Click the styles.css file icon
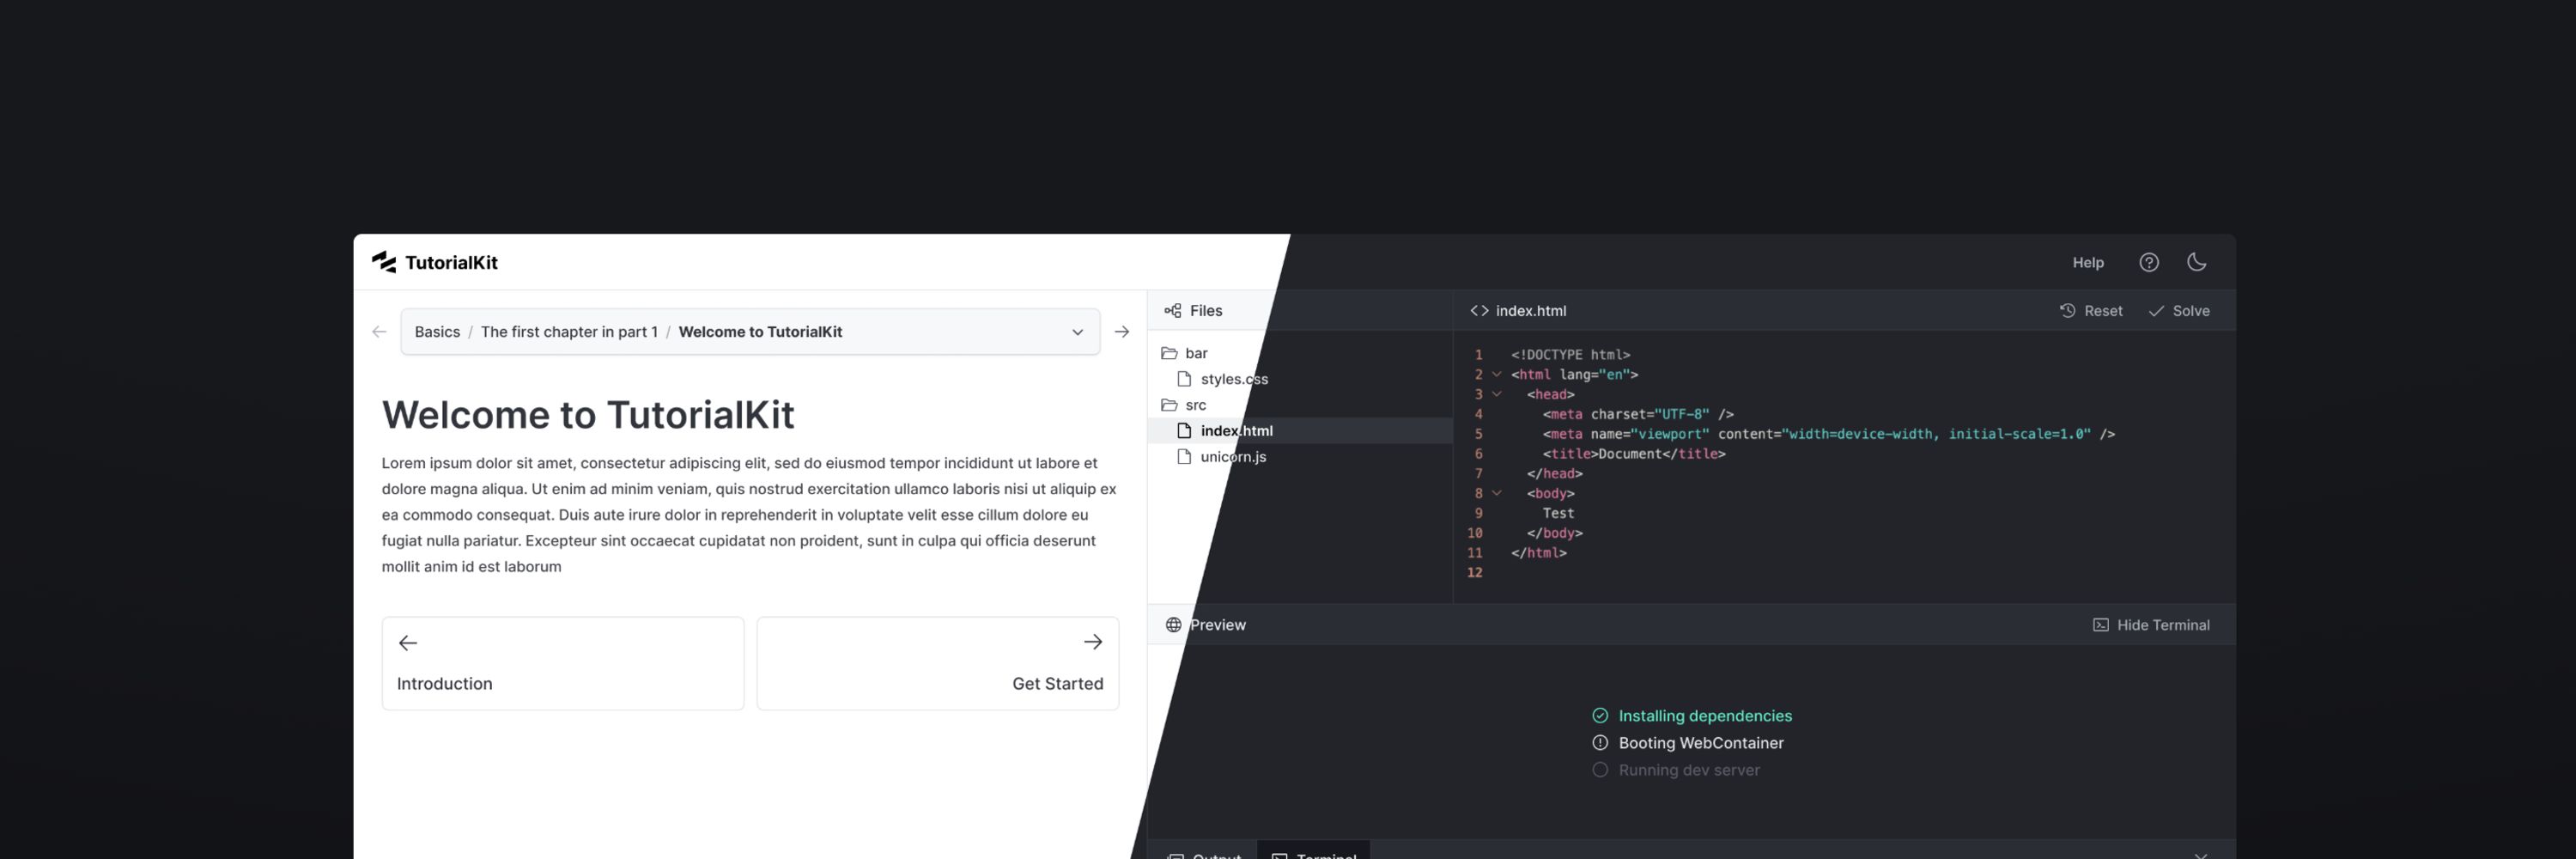 [x=1184, y=379]
